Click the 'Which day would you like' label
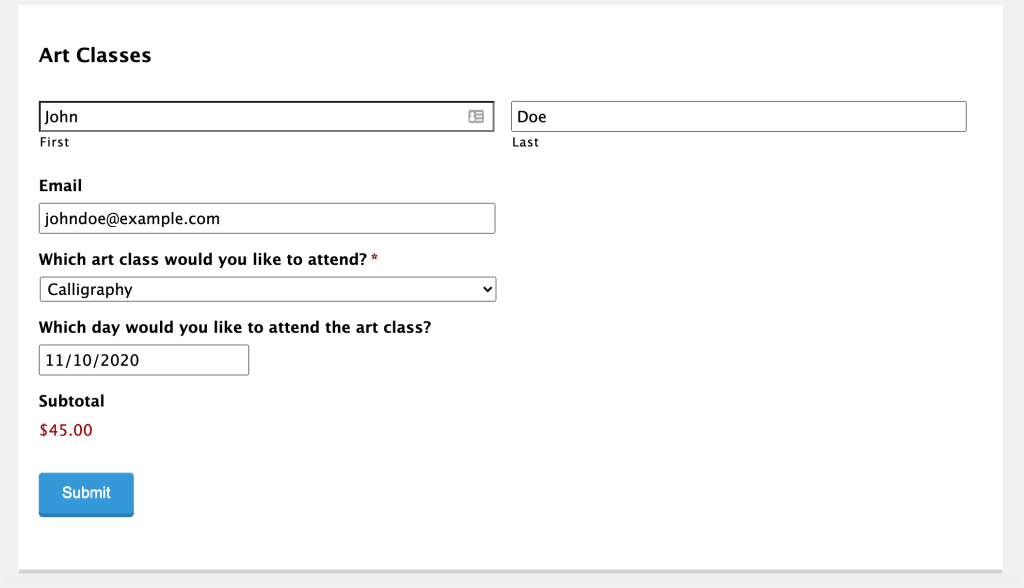Viewport: 1024px width, 588px height. (x=234, y=327)
